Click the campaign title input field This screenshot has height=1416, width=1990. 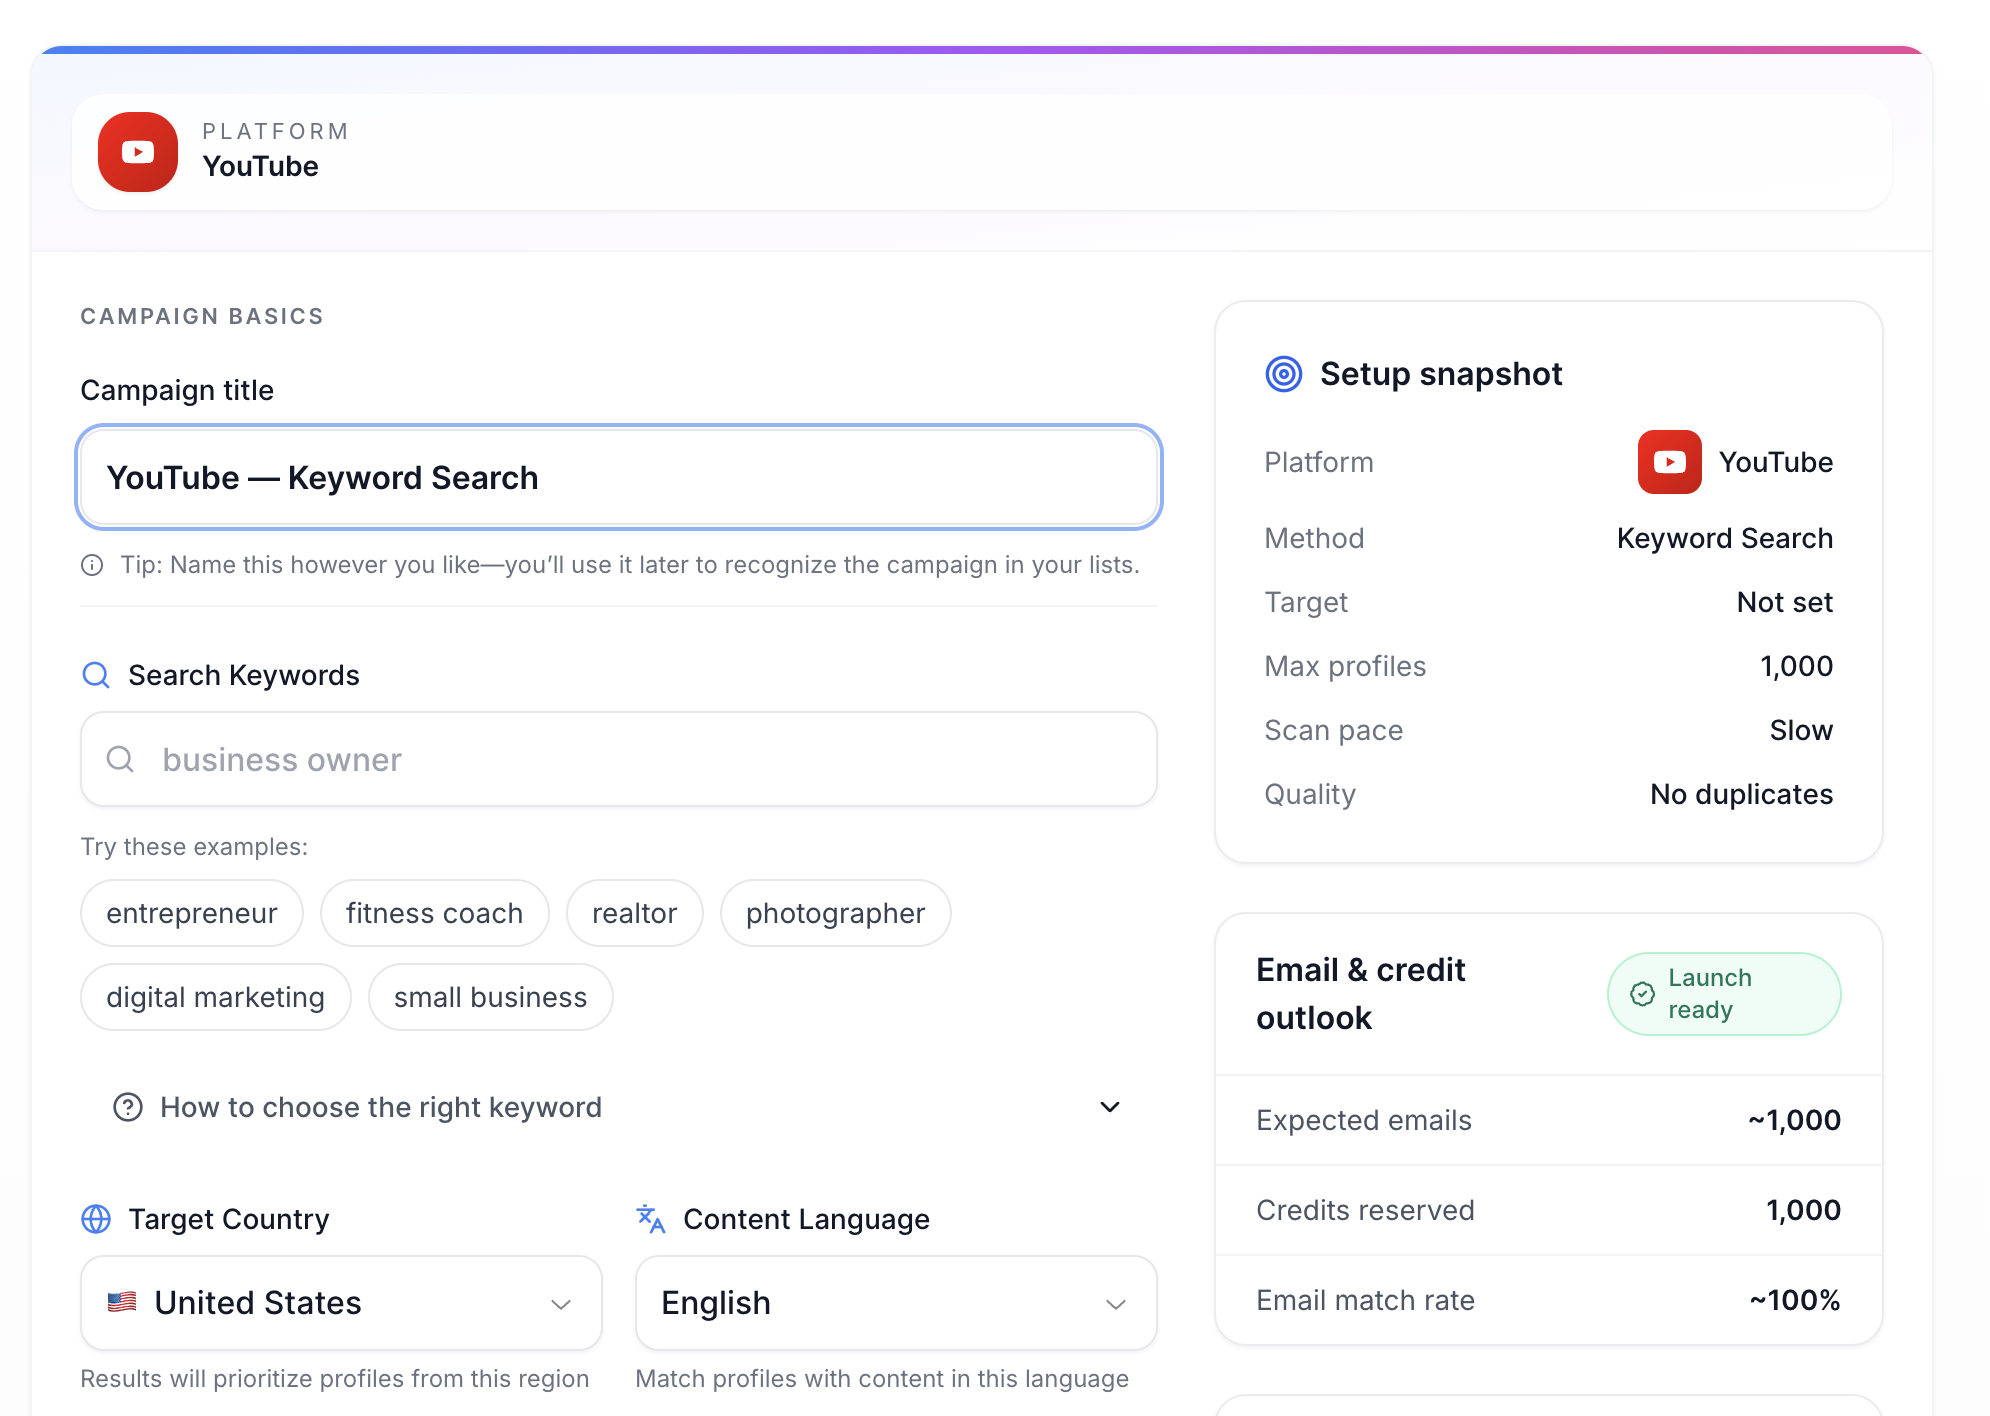(619, 477)
